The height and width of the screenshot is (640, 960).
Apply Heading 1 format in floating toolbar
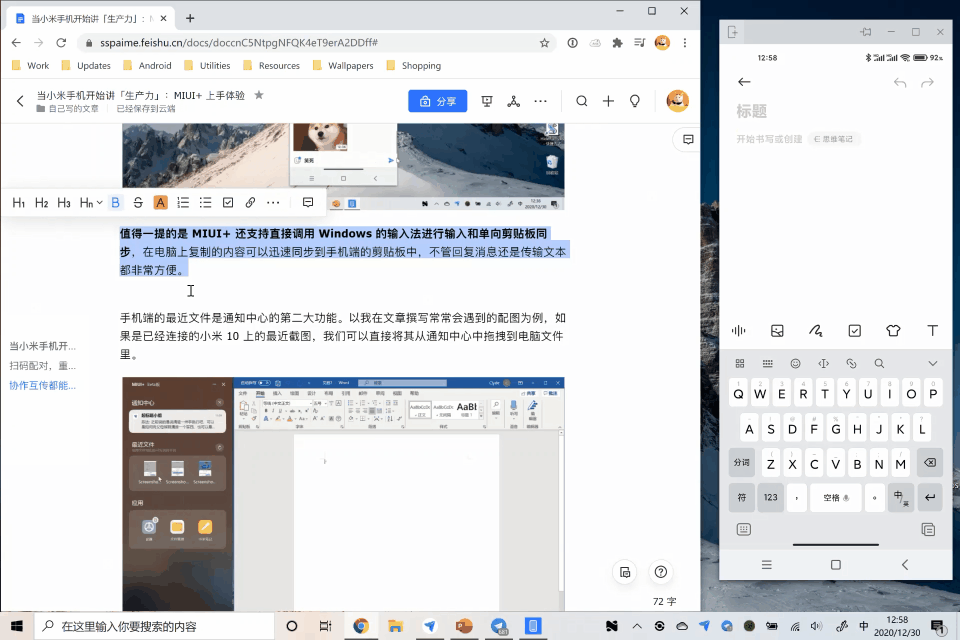point(19,203)
